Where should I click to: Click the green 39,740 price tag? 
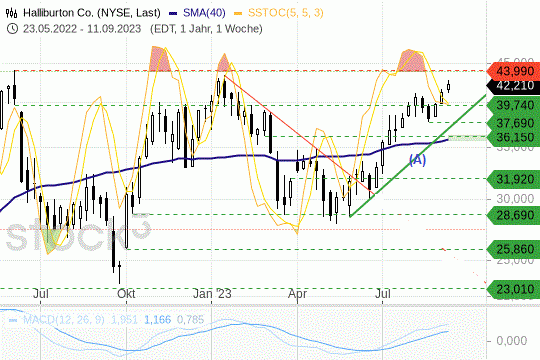click(x=513, y=105)
